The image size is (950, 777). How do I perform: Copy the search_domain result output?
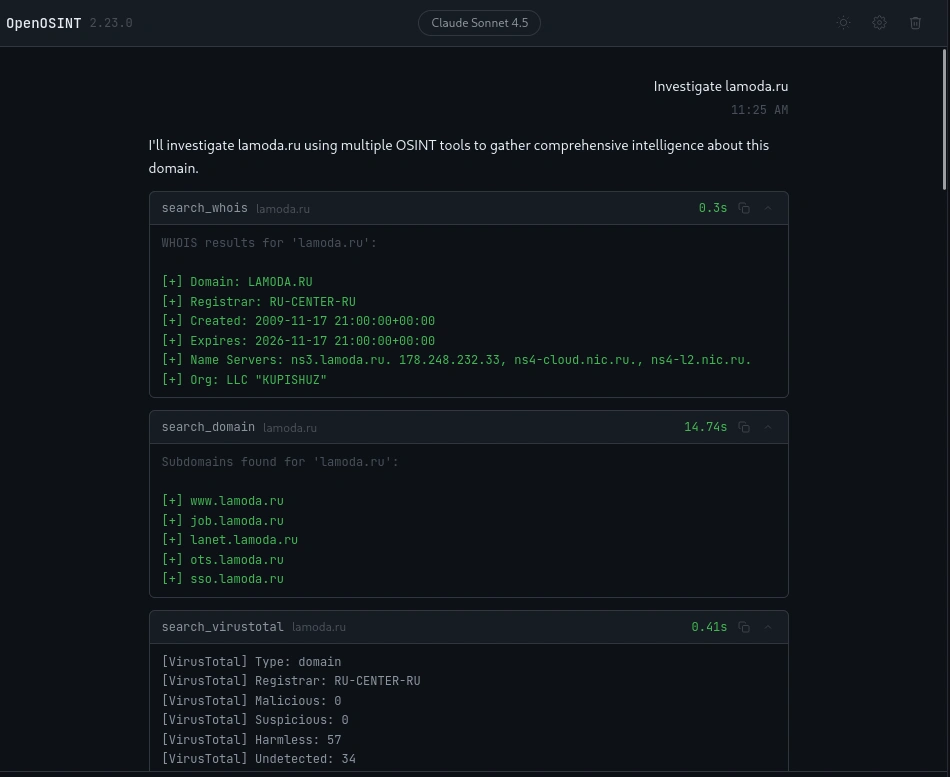point(744,427)
